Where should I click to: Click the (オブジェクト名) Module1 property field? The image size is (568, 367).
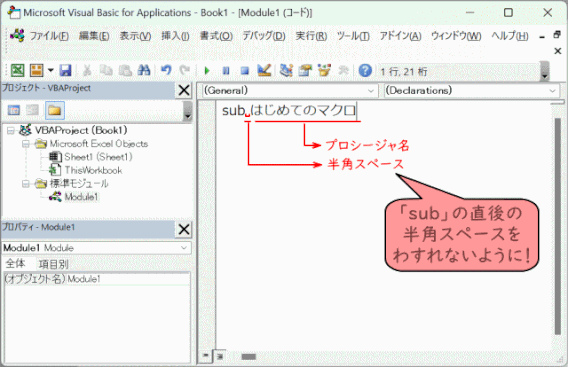click(96, 279)
